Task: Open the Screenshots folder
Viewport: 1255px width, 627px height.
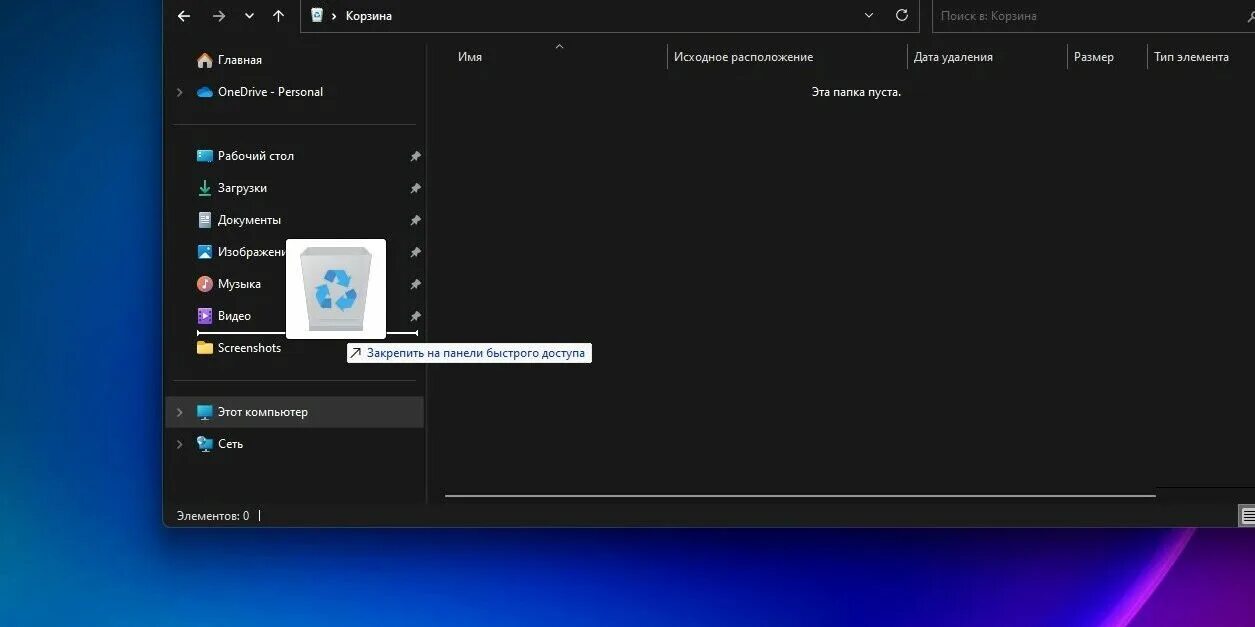Action: coord(249,348)
